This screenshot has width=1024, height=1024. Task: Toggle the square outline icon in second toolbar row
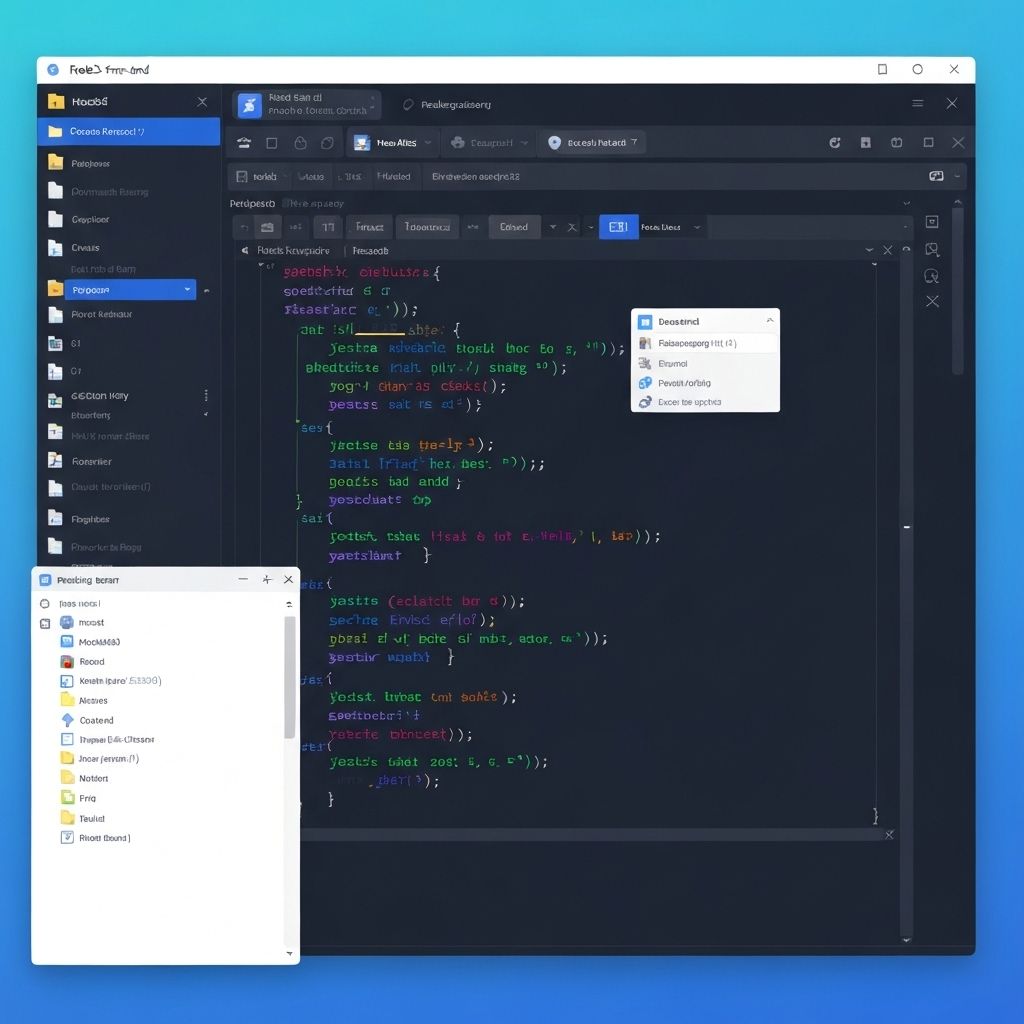tap(272, 143)
